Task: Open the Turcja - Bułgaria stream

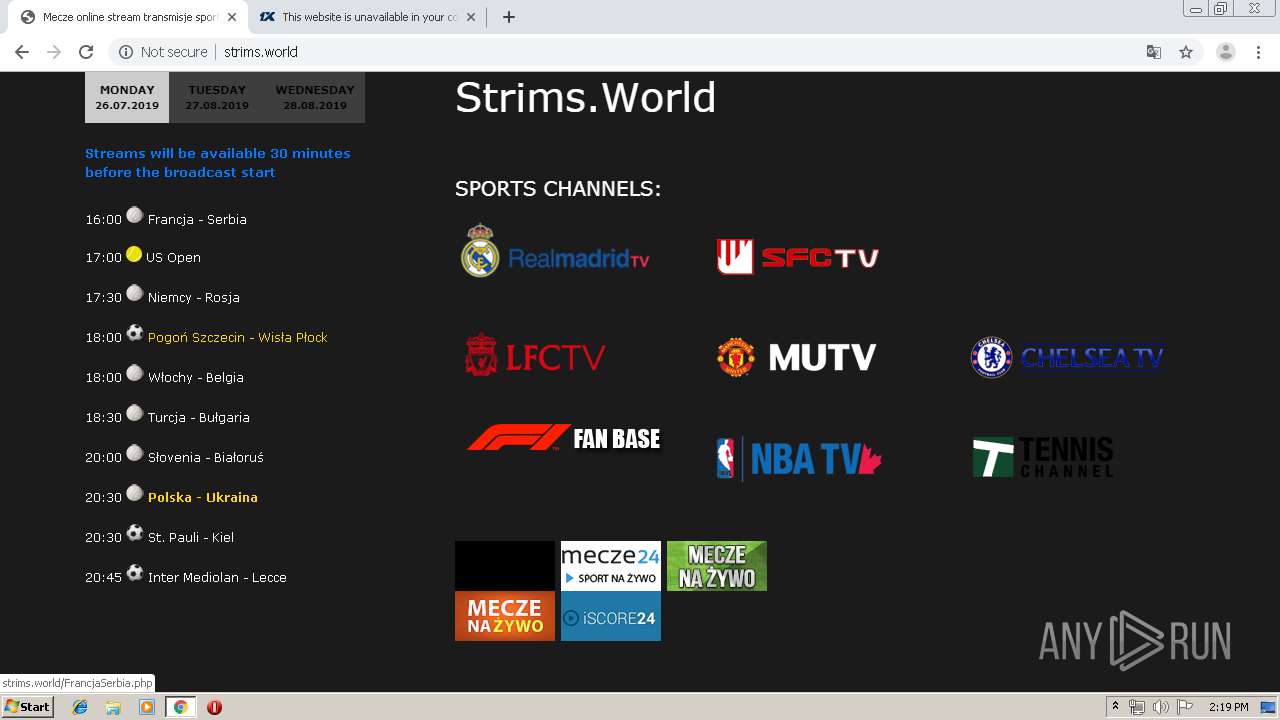Action: coord(199,417)
